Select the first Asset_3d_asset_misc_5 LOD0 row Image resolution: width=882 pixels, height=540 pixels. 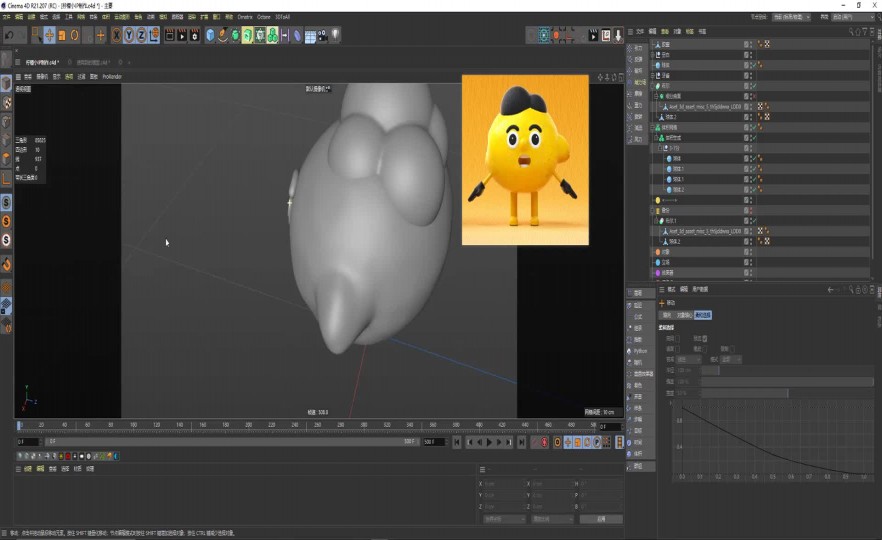coord(705,106)
